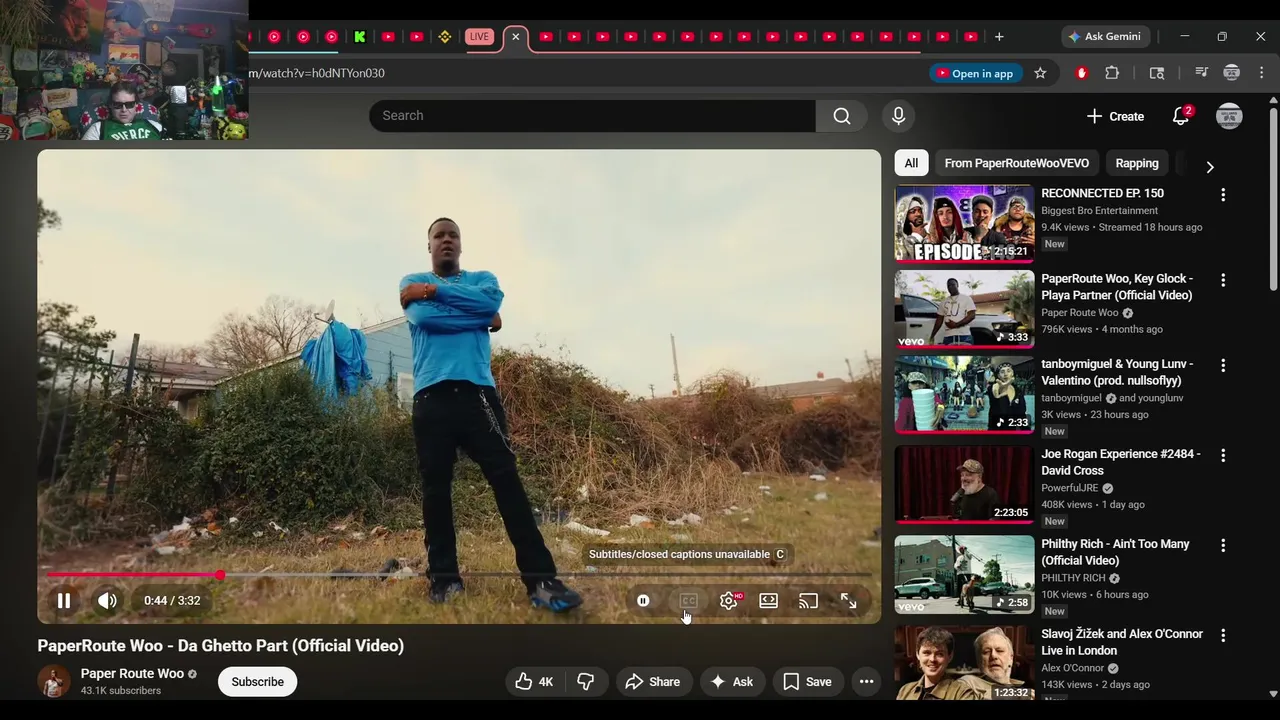Open PaperRoute Woo, Key Glock - Playa Partner title
This screenshot has width=1280, height=720.
pyautogui.click(x=1117, y=287)
